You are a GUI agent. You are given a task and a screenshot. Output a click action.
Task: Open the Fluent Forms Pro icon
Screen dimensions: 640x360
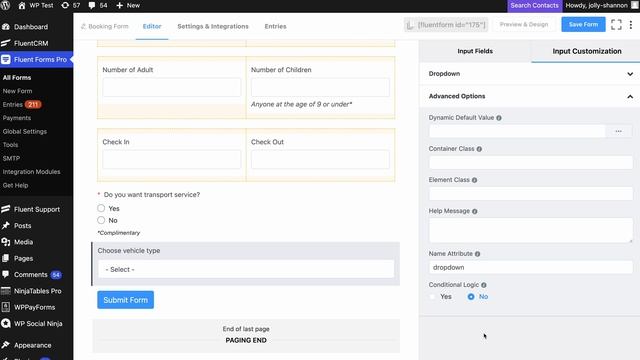(x=6, y=60)
